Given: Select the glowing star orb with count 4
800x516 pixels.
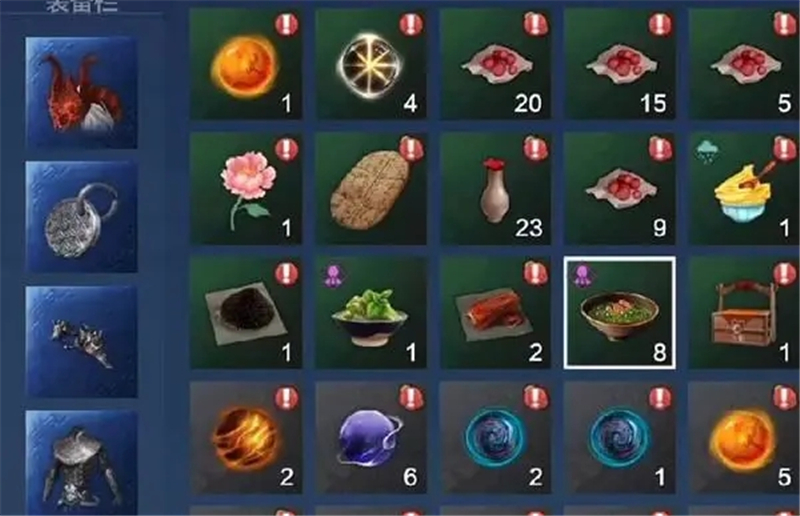Looking at the screenshot, I should coord(371,64).
